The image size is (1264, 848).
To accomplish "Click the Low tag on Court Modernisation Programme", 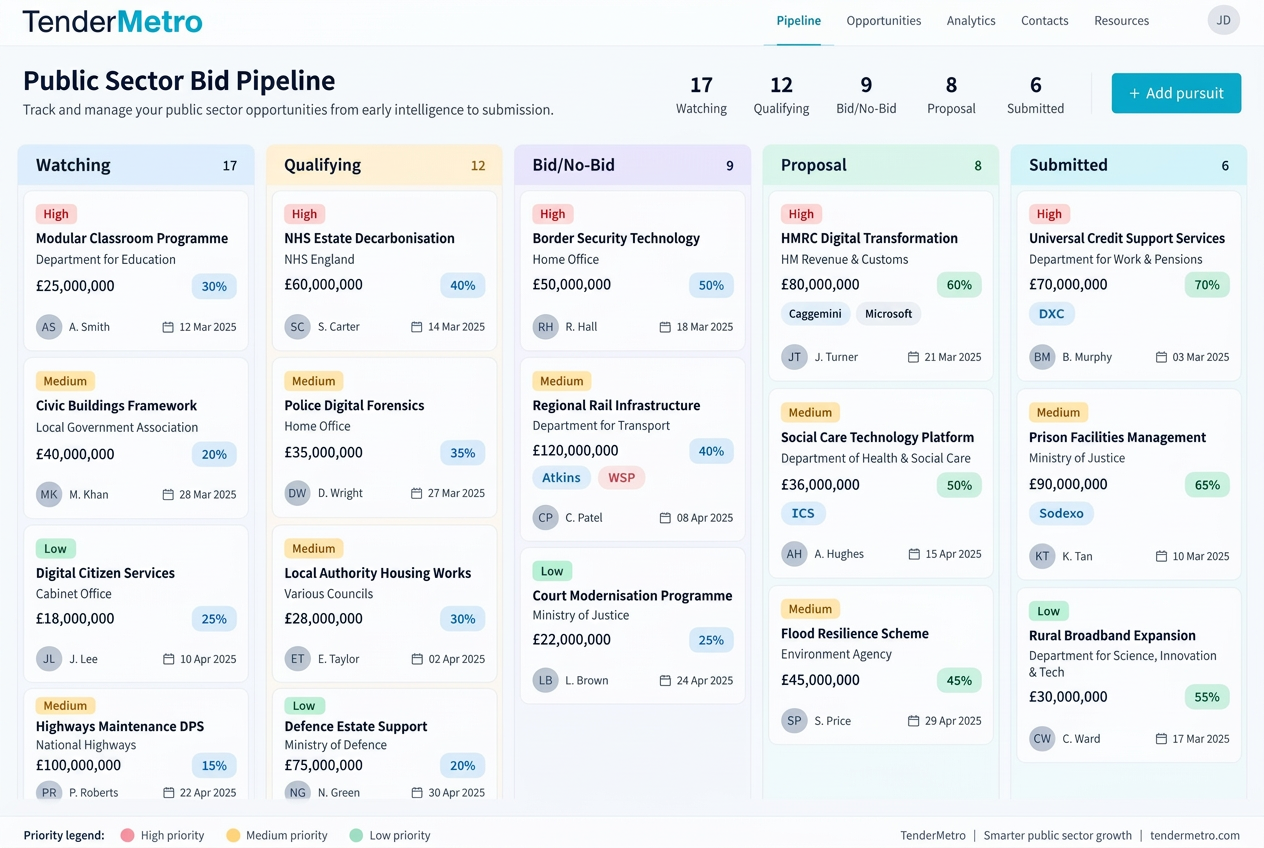I will tap(552, 571).
